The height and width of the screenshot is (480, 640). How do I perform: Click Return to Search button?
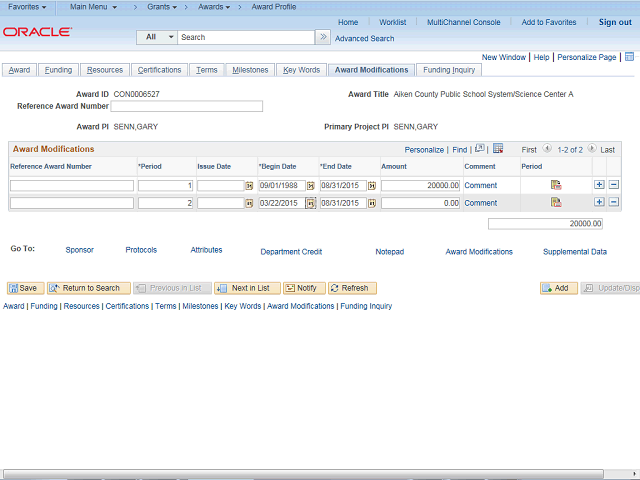(86, 288)
